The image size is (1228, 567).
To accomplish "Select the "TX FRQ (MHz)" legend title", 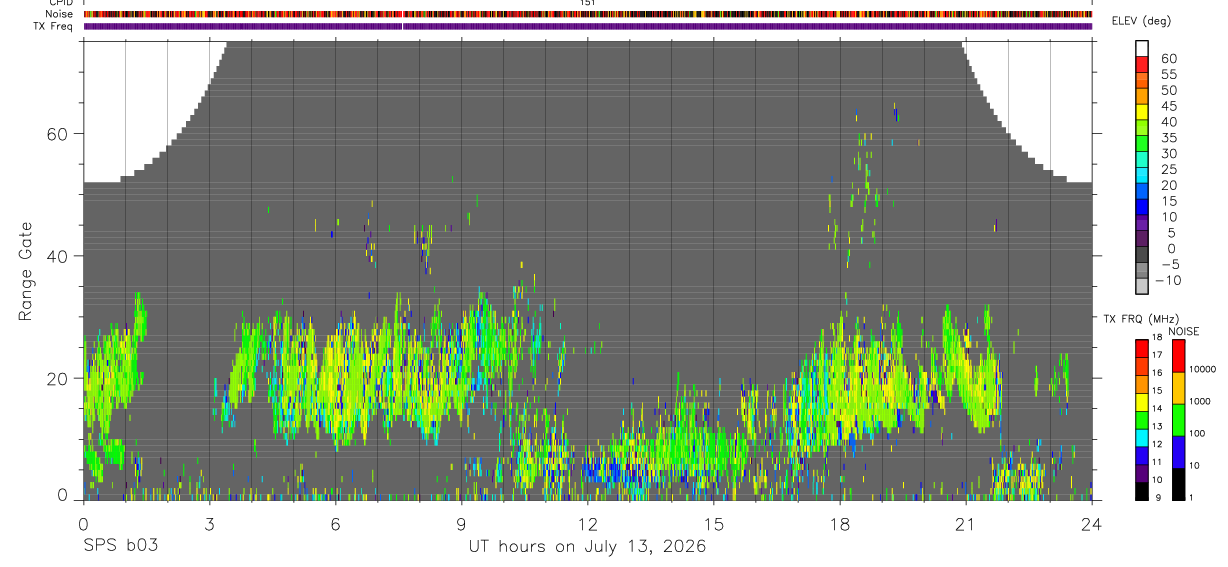I will (x=1137, y=319).
